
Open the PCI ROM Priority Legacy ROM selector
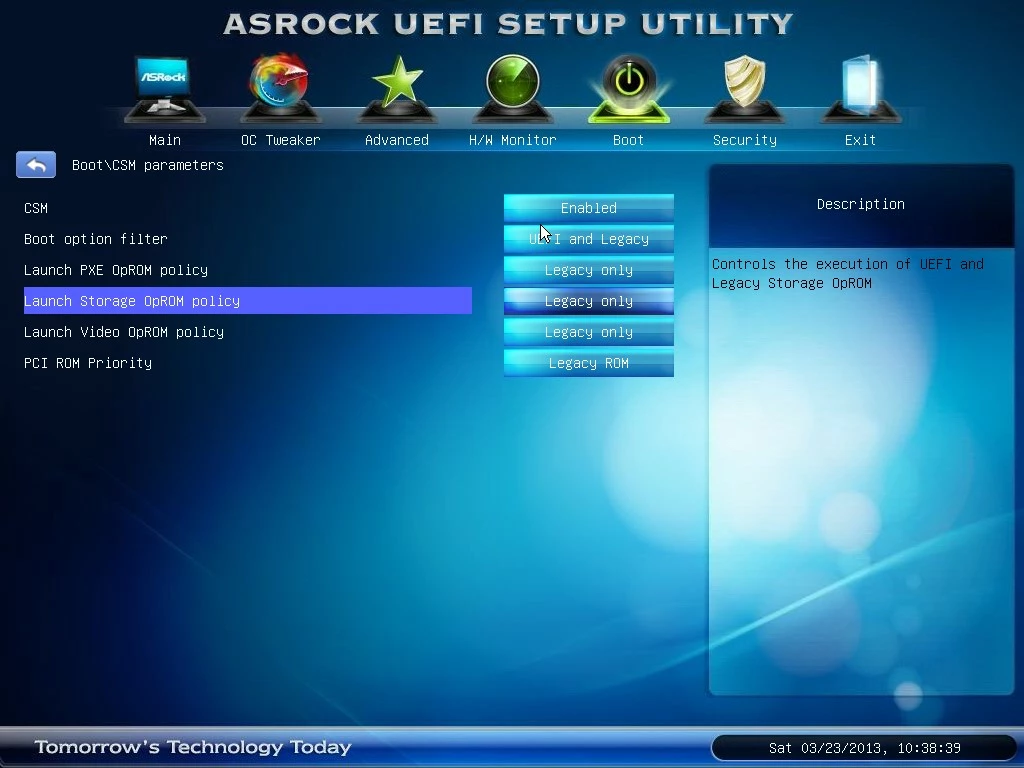click(588, 363)
